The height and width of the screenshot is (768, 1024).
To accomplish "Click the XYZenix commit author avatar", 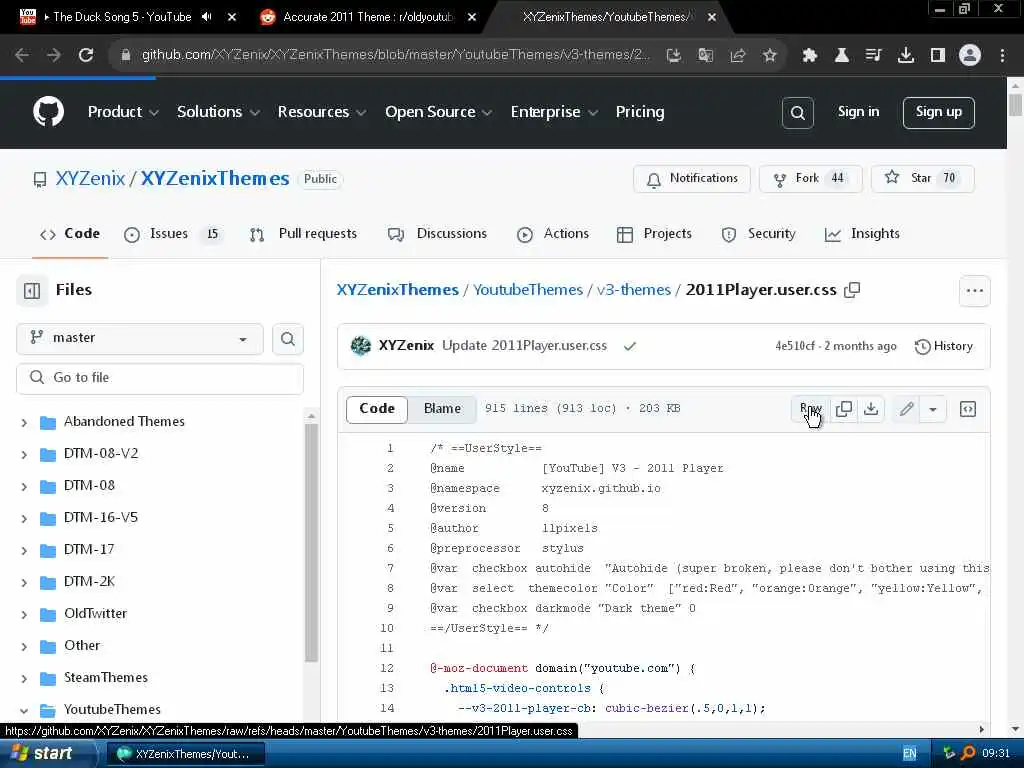I will [360, 345].
